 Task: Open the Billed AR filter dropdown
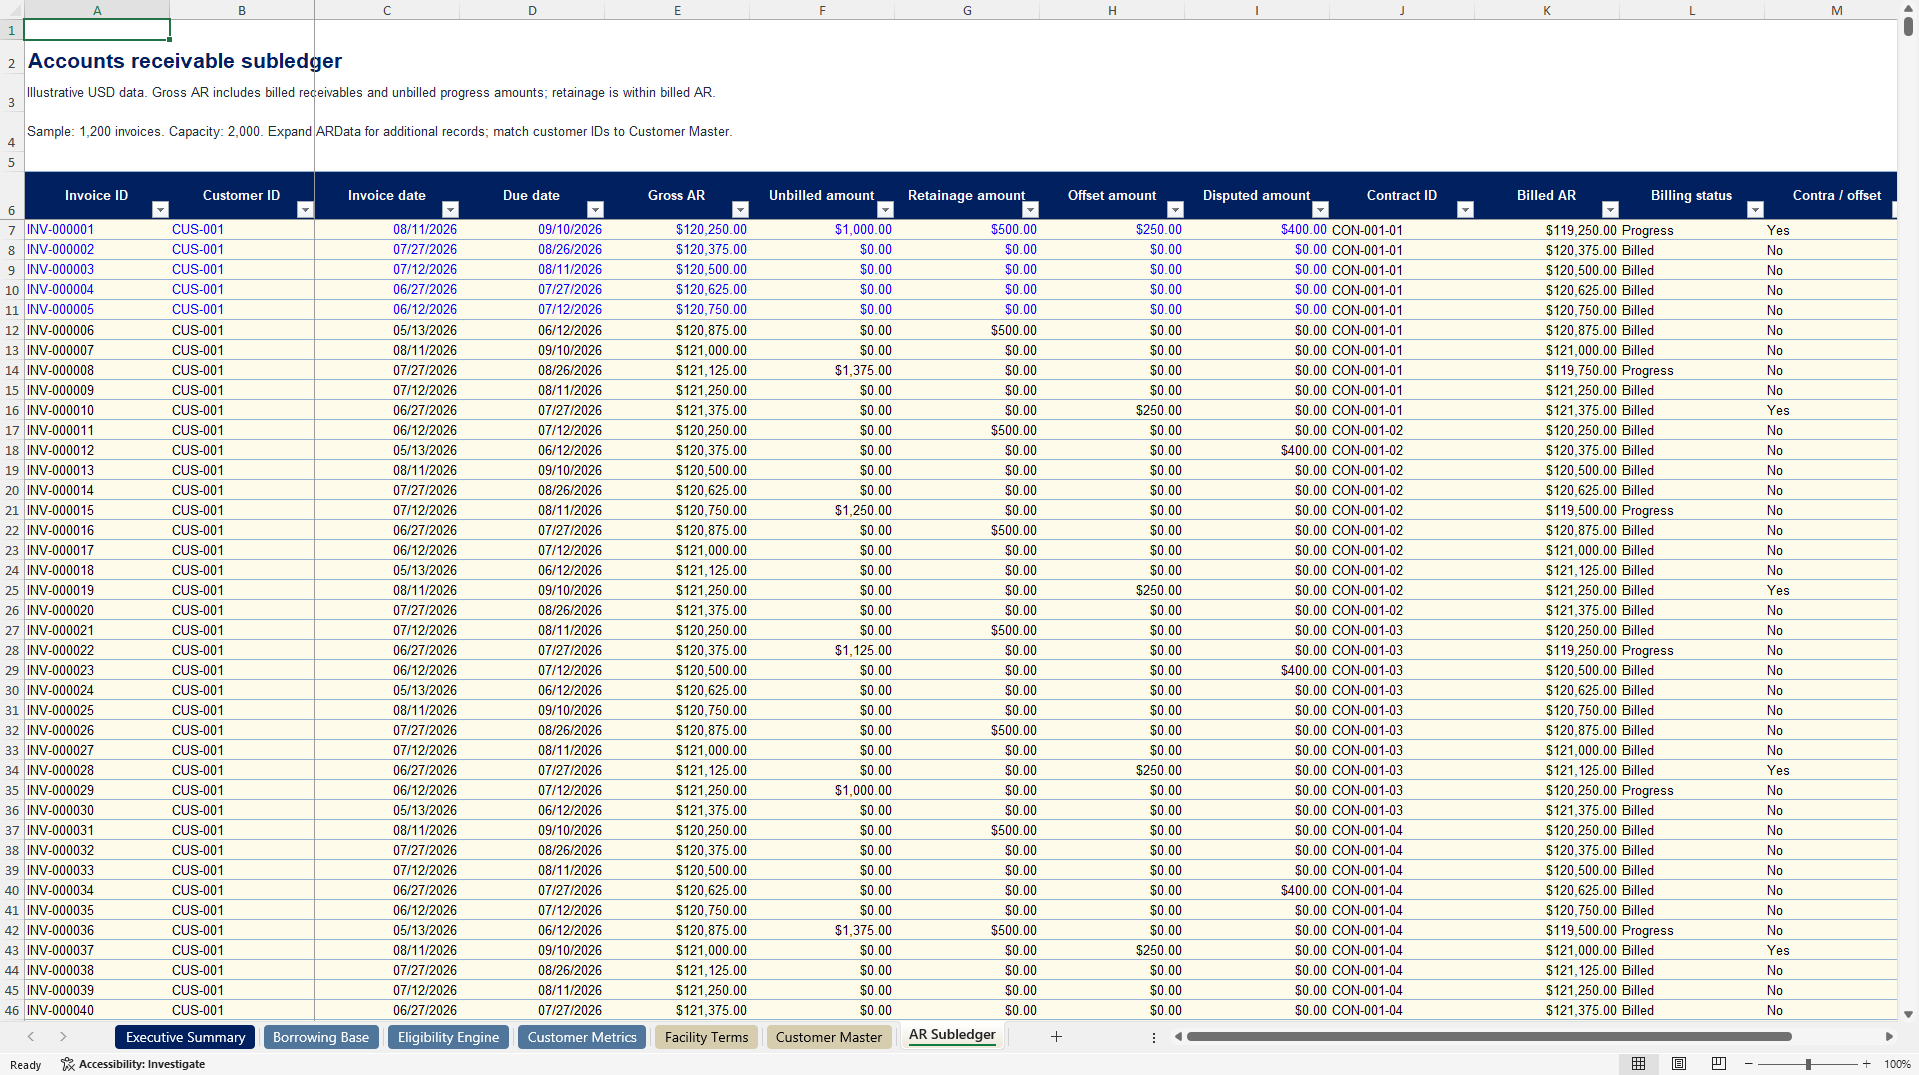pyautogui.click(x=1610, y=209)
